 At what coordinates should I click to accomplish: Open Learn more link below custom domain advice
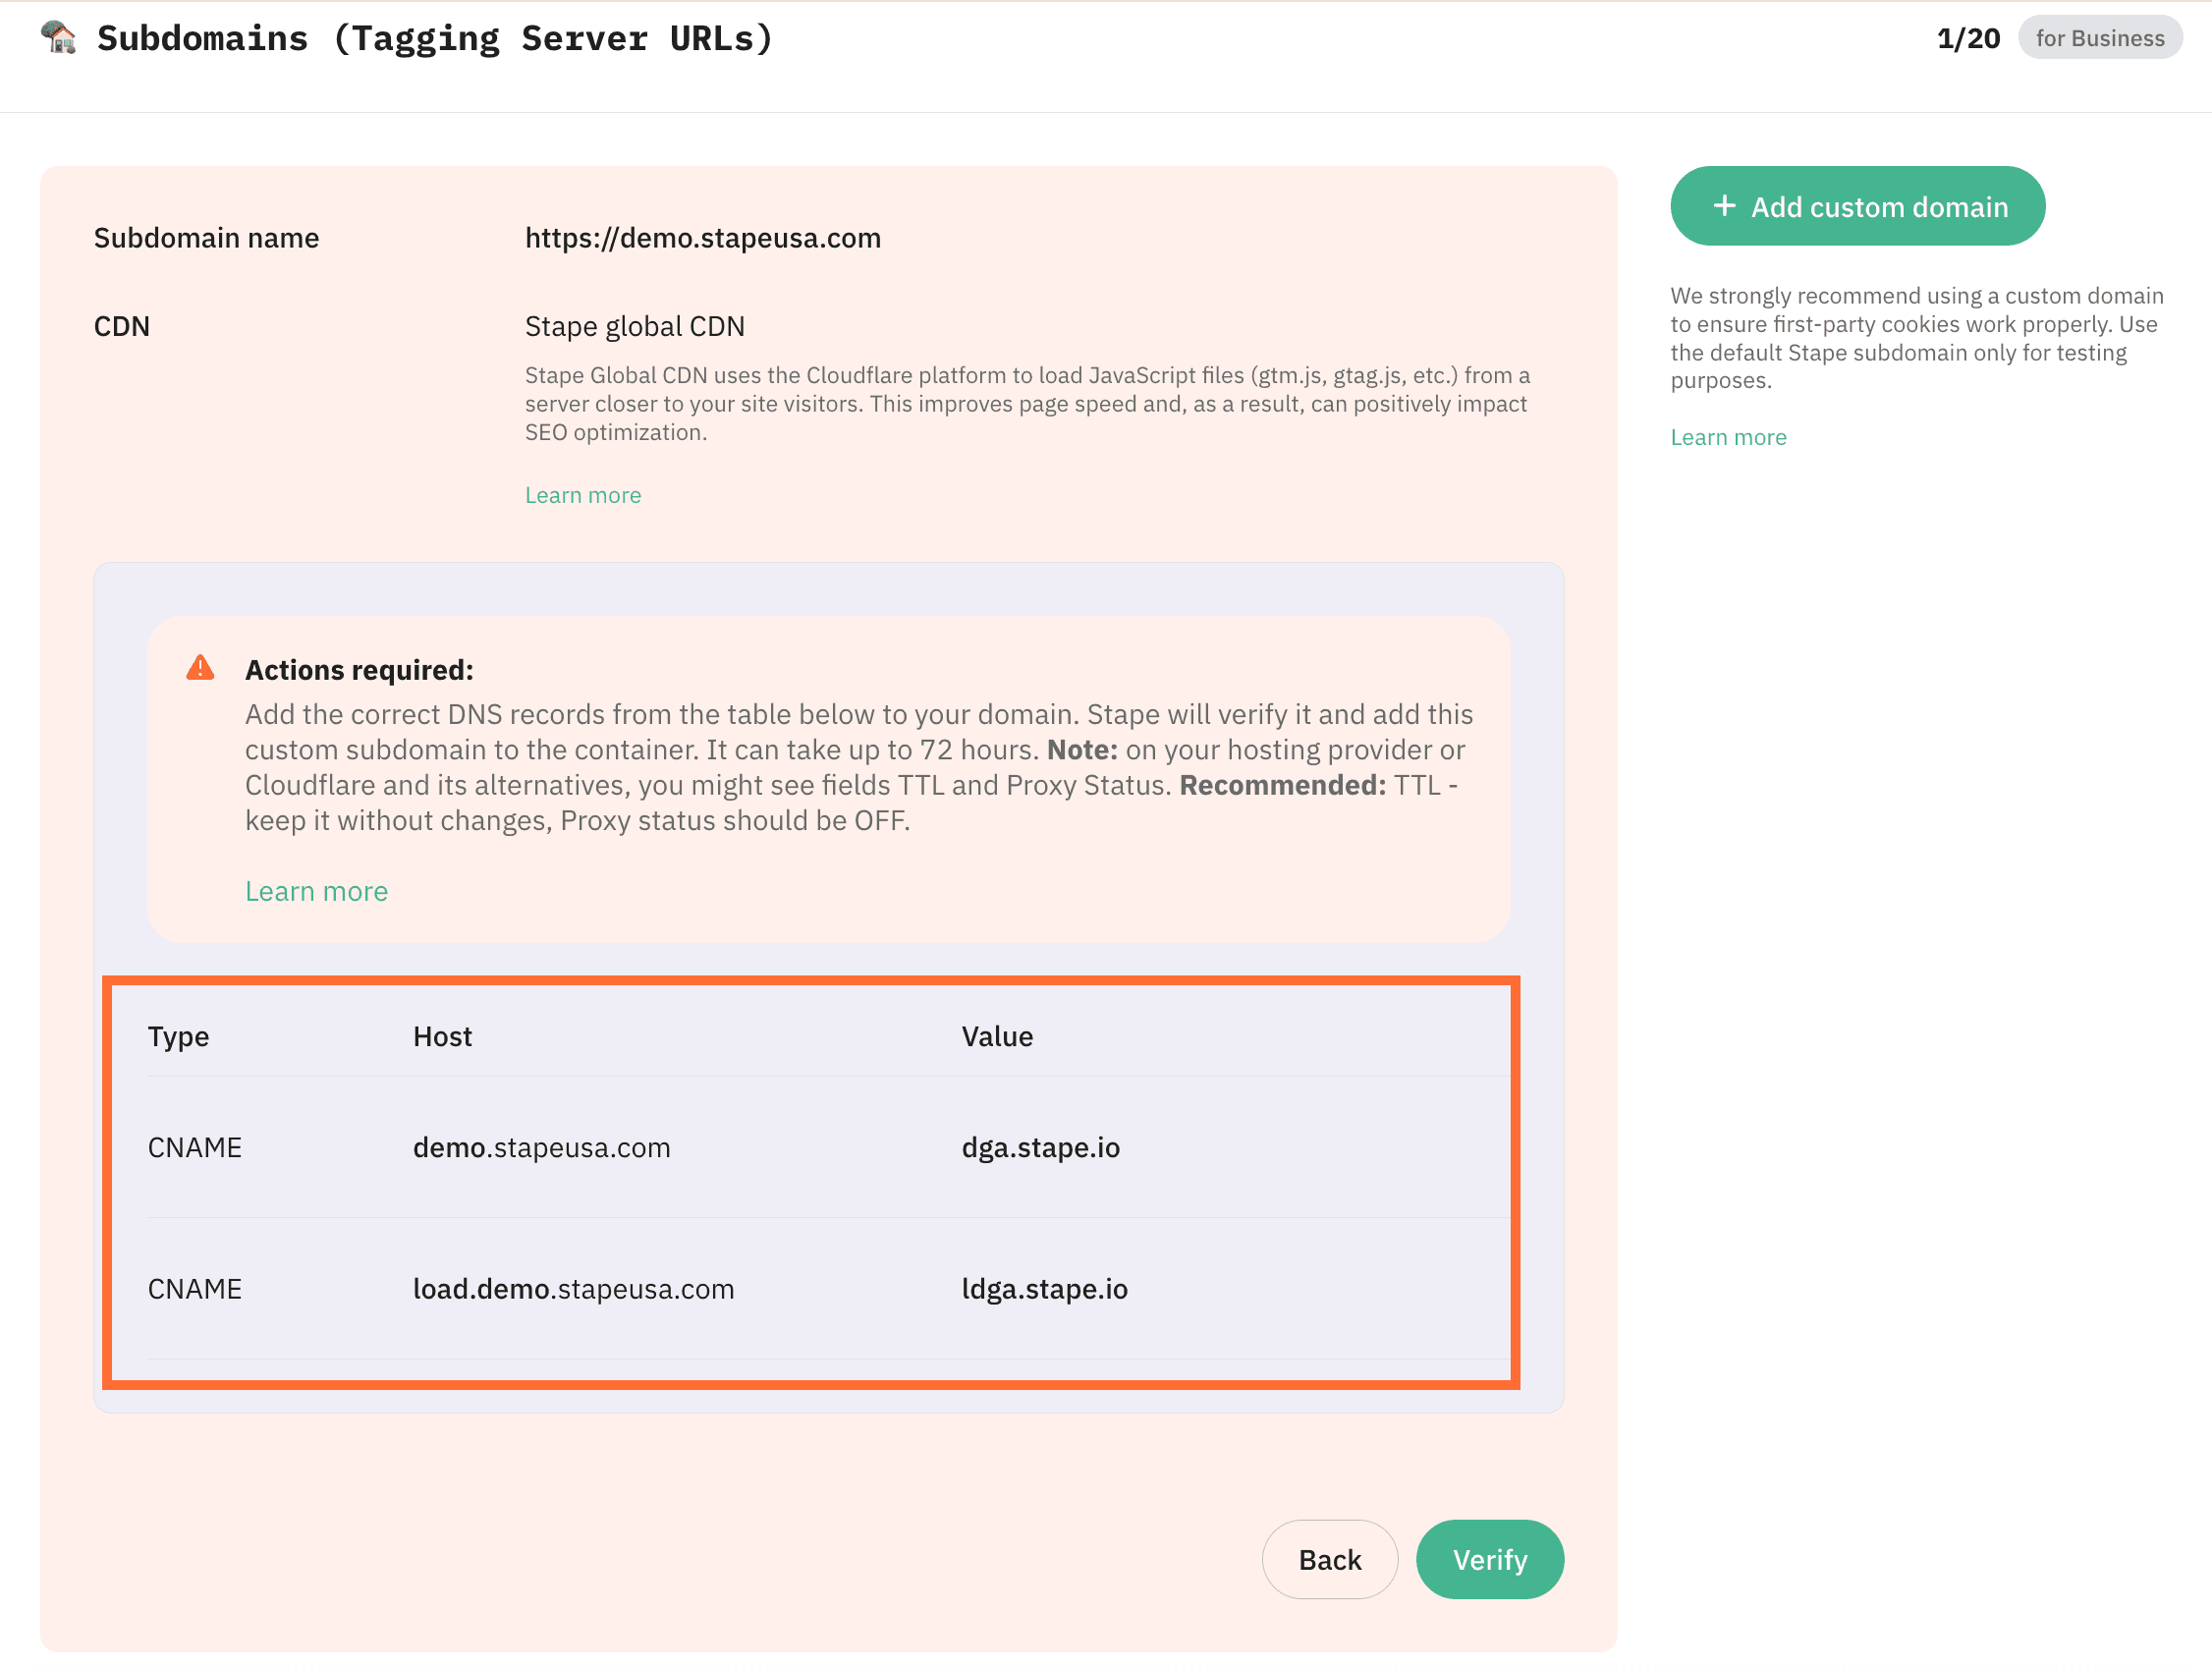pos(1728,437)
